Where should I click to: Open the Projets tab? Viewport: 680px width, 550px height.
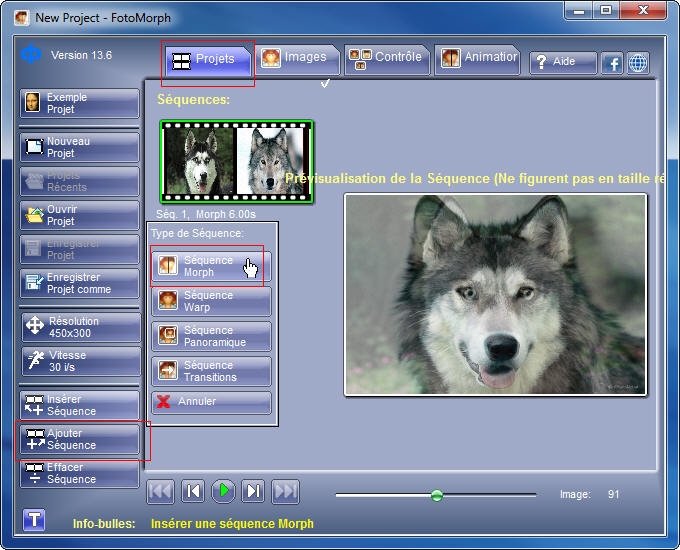coord(209,60)
